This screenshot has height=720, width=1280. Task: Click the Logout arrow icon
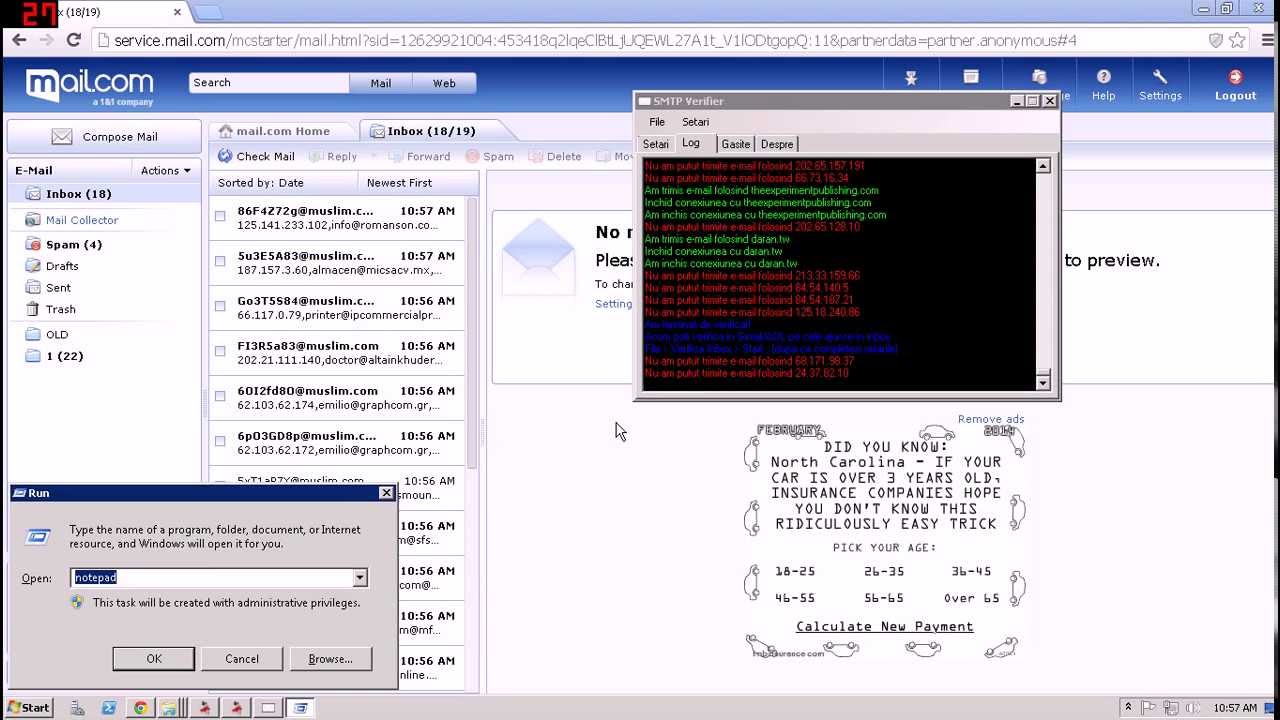pyautogui.click(x=1235, y=77)
